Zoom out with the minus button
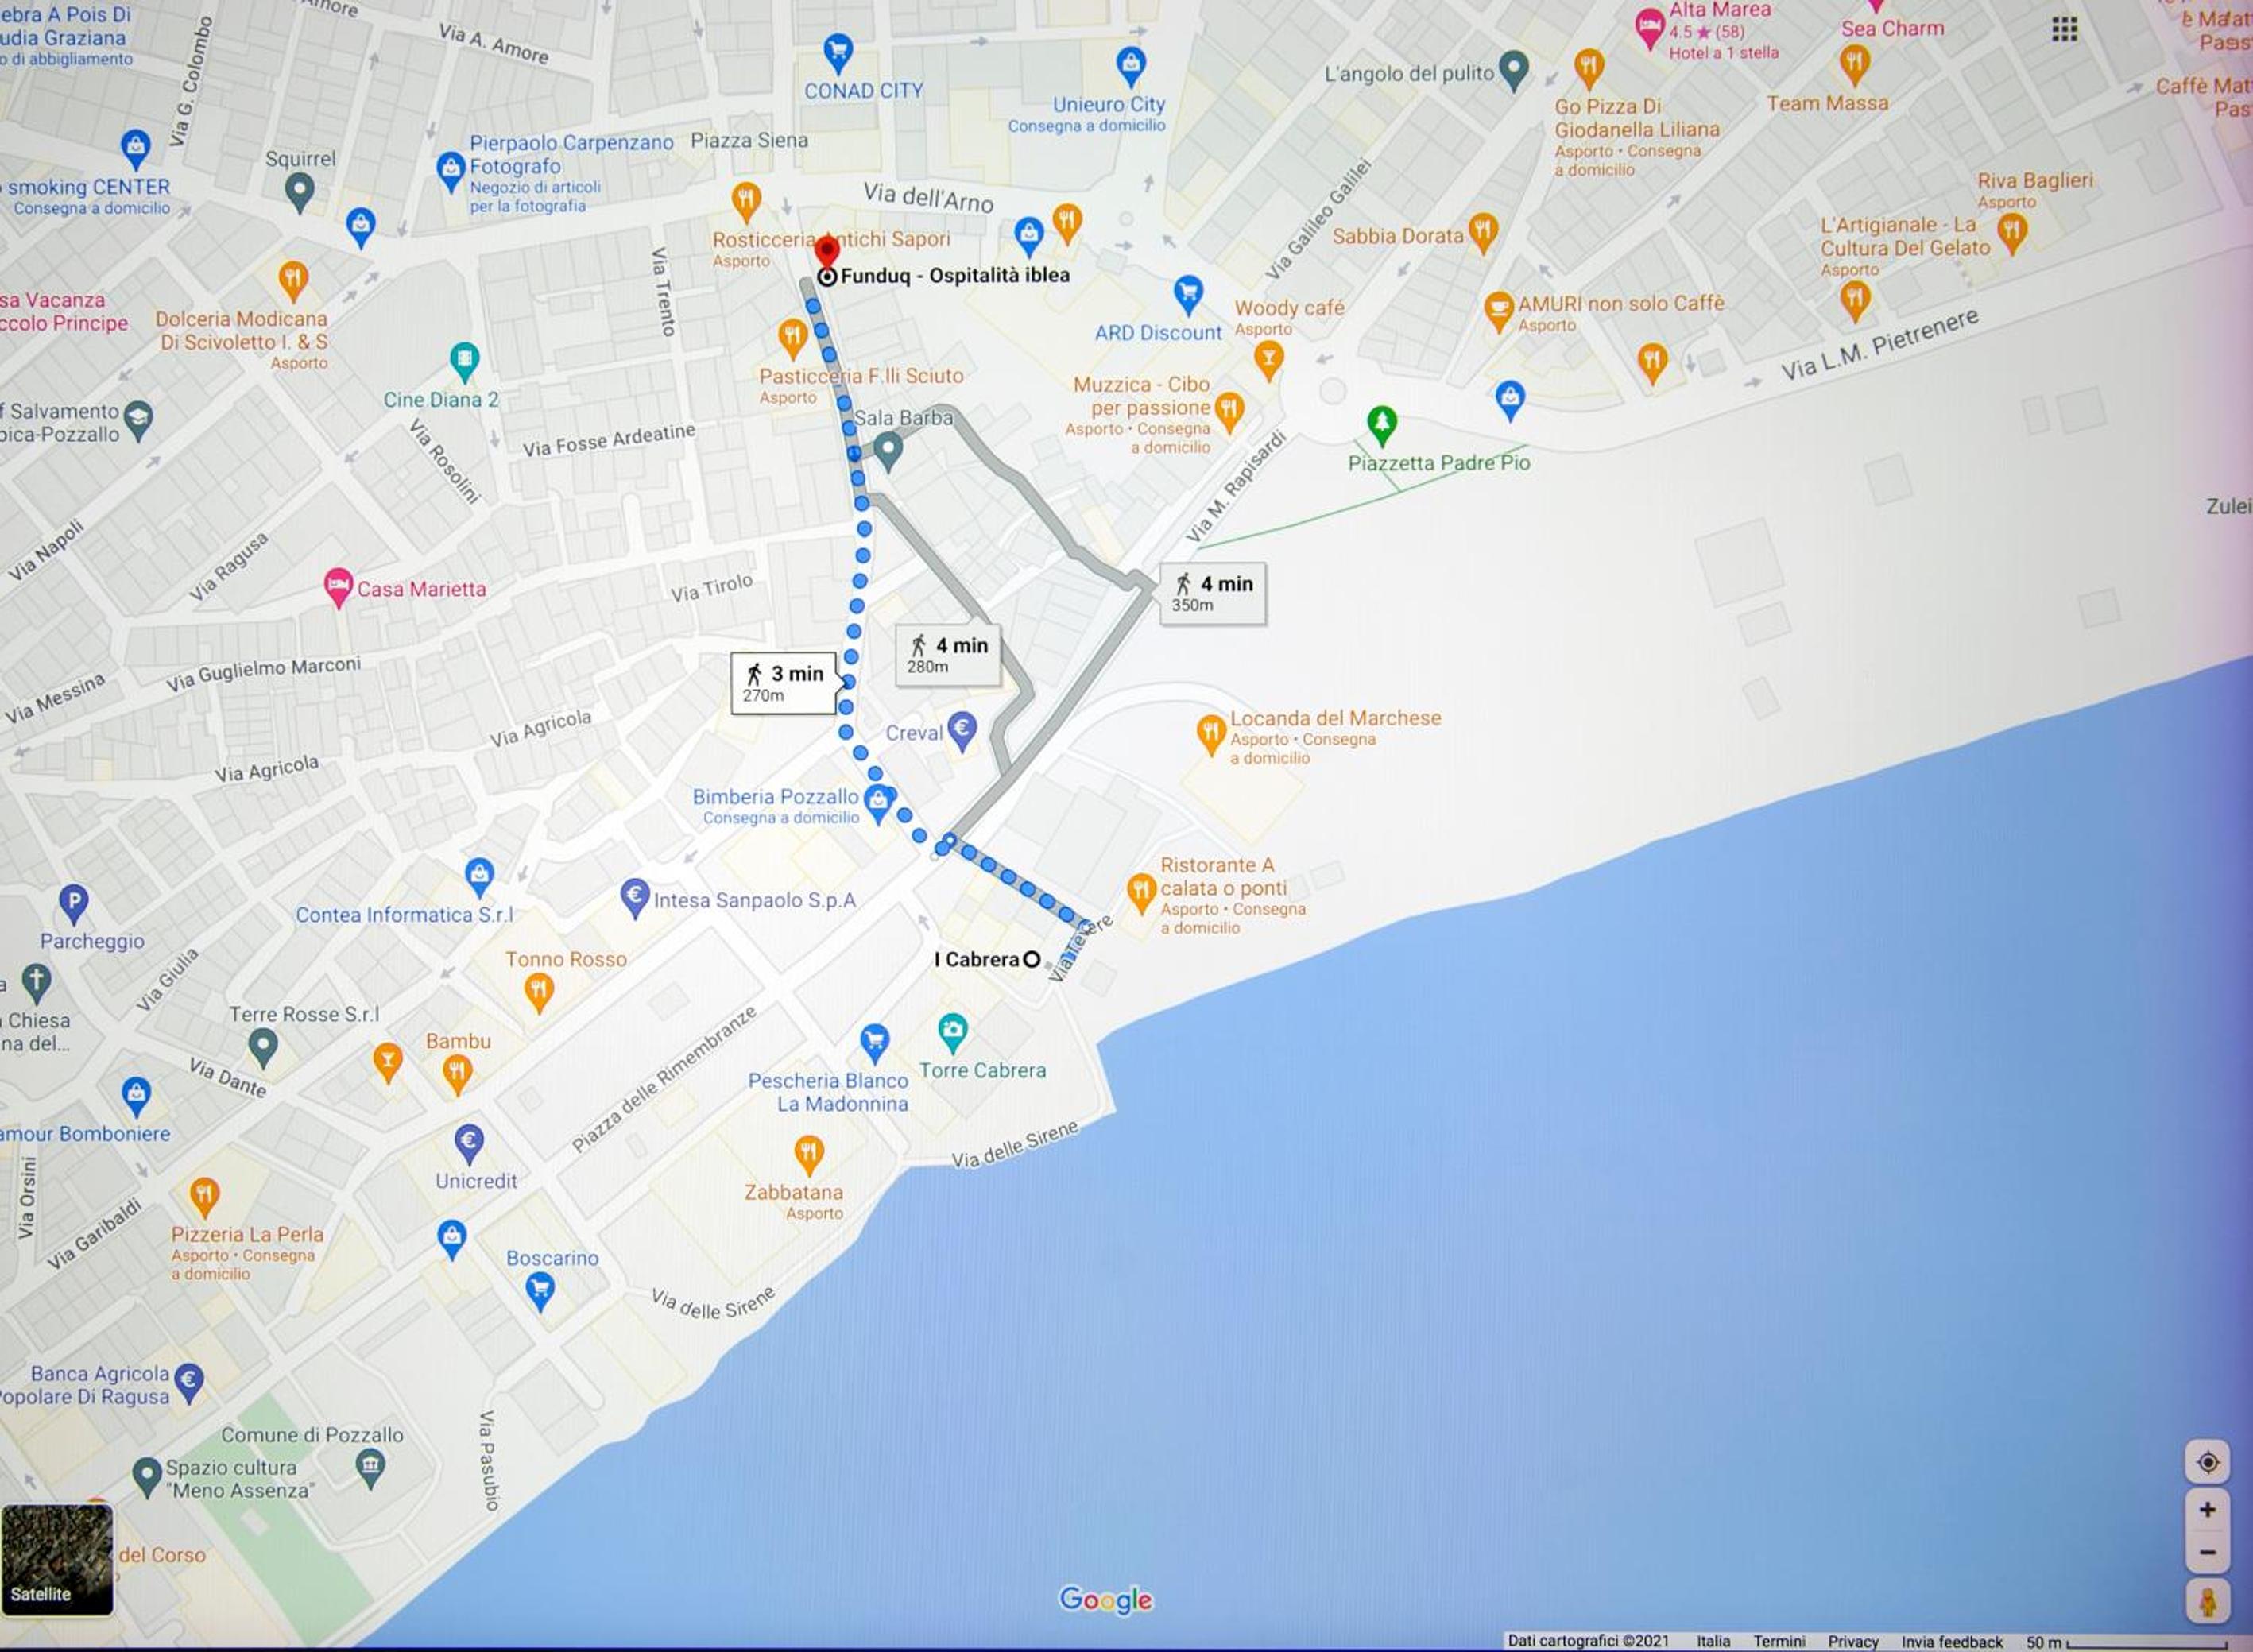Viewport: 2253px width, 1652px height. [2208, 1553]
